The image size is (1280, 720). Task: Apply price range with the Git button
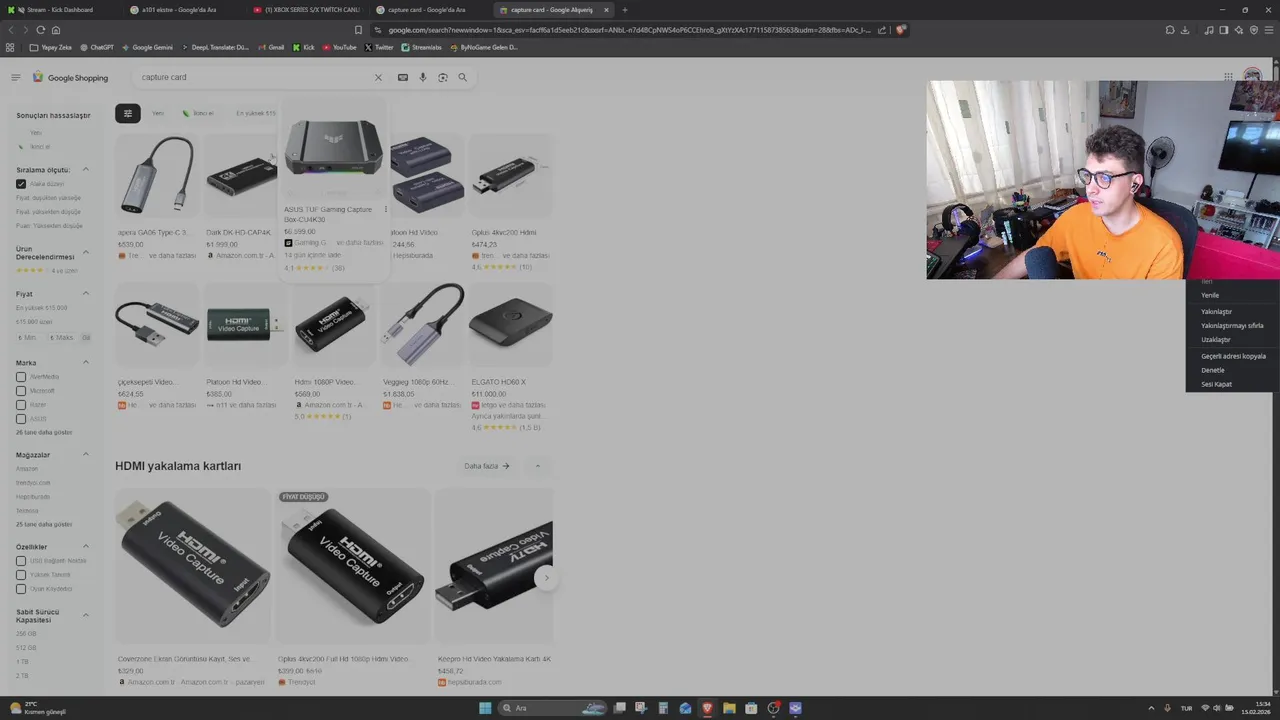(86, 338)
